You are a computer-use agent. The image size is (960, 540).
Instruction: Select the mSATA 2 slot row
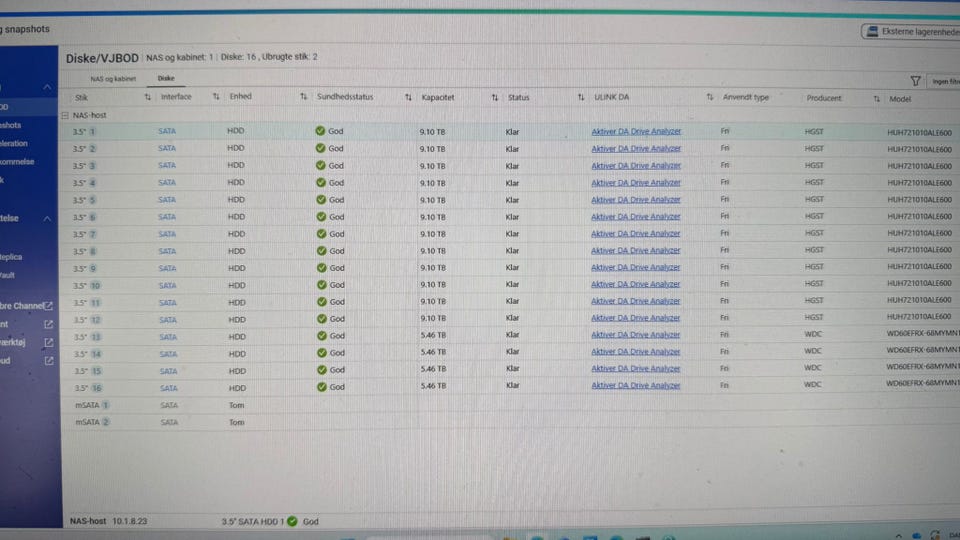(x=511, y=422)
